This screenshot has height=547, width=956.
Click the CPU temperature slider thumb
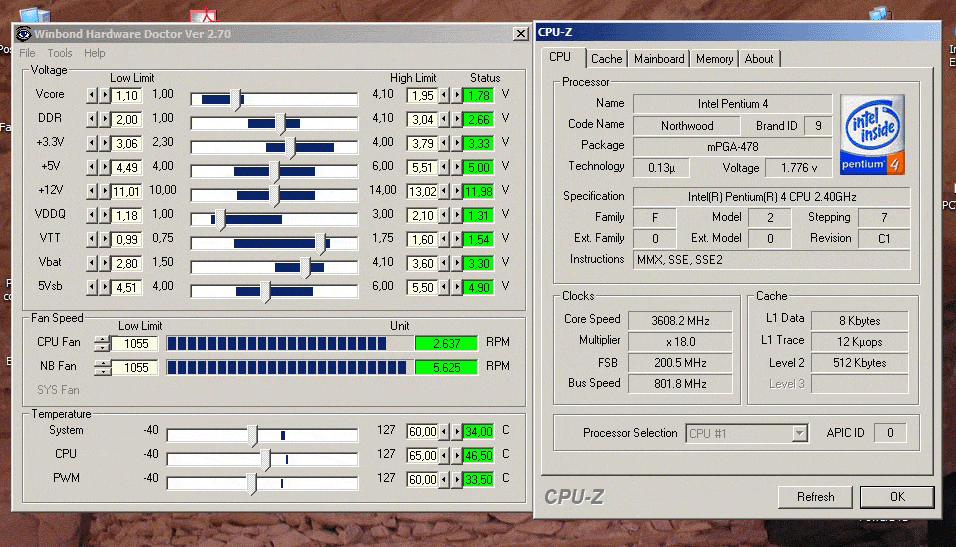(x=265, y=460)
